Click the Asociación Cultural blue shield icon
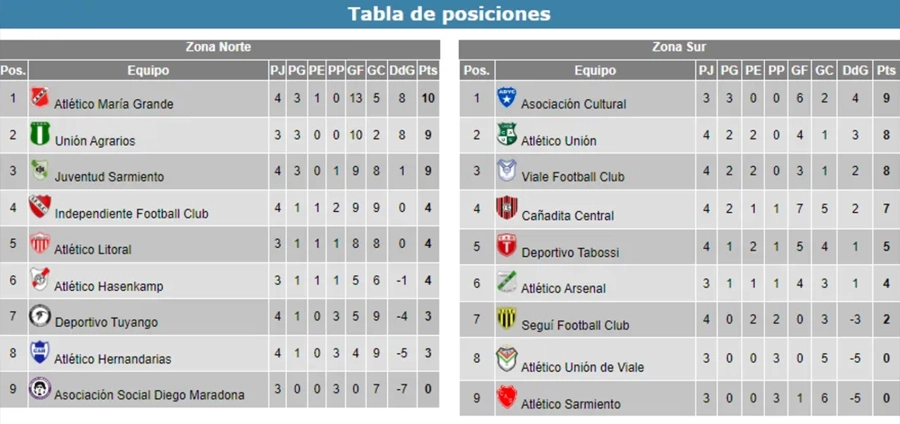This screenshot has width=900, height=424. 507,98
